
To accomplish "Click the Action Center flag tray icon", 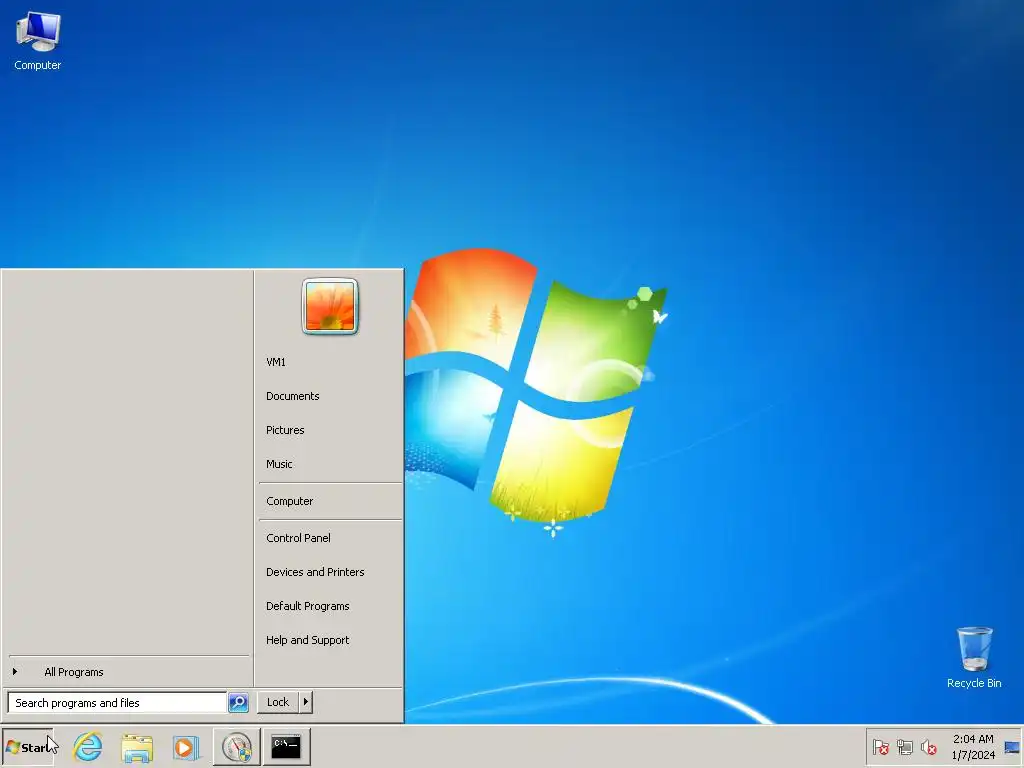I will click(880, 746).
